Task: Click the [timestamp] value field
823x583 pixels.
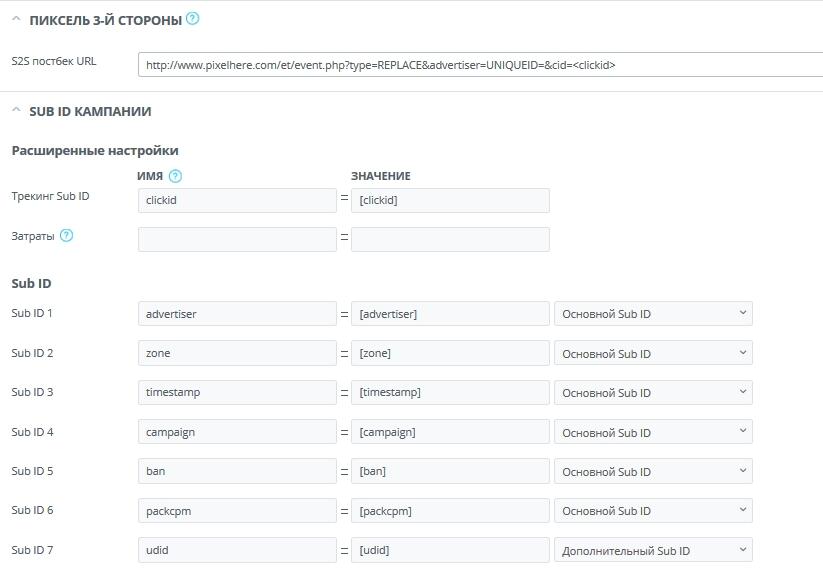Action: pos(450,392)
